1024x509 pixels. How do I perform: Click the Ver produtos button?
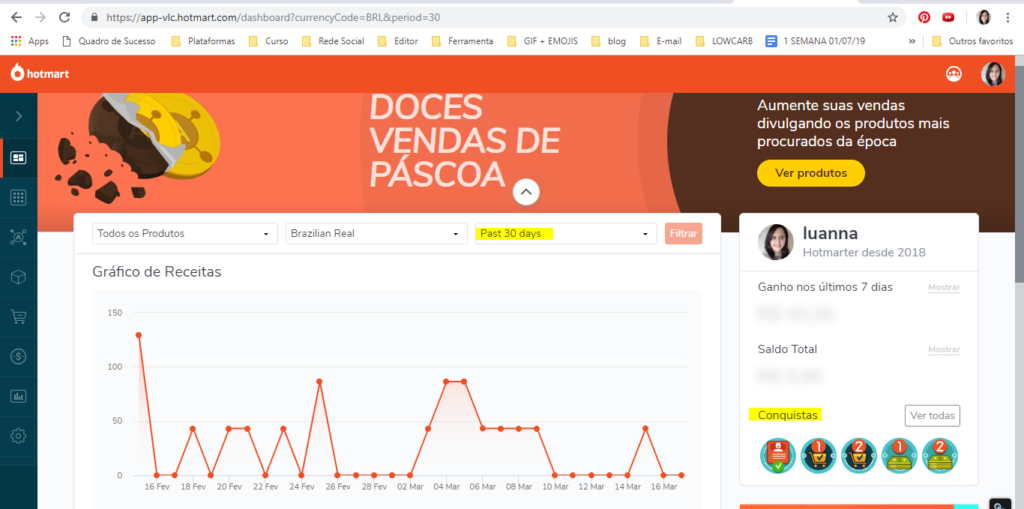[810, 173]
